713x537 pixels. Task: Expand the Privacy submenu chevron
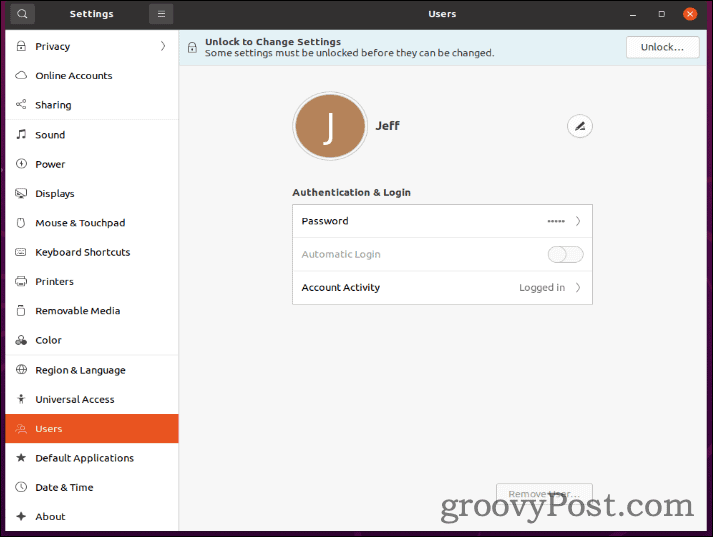163,46
